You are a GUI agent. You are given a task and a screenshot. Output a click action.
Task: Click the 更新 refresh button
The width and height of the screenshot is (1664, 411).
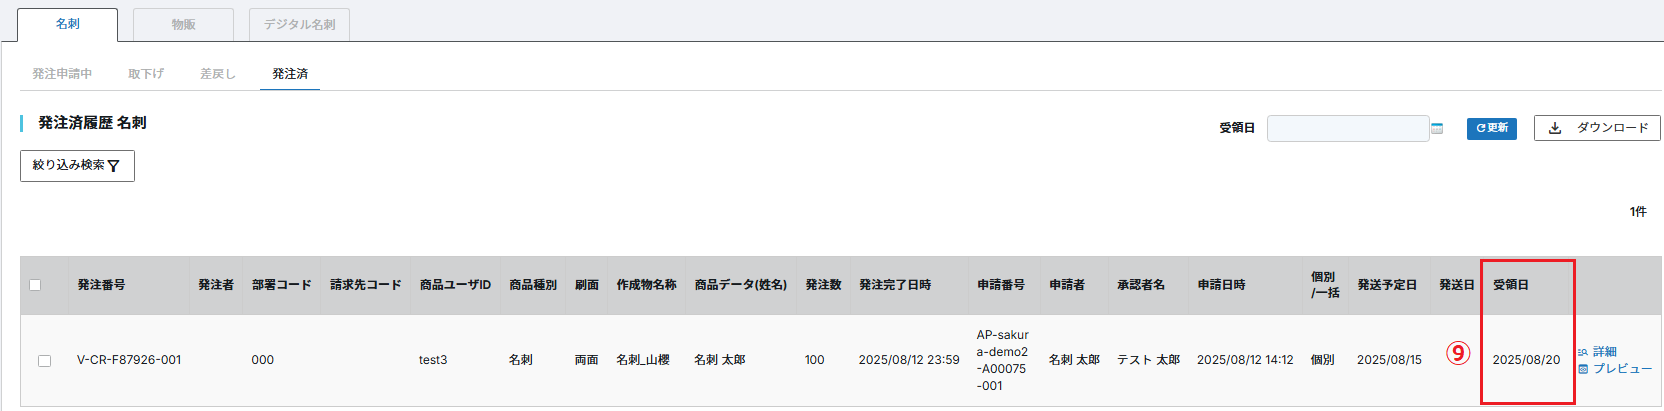coord(1491,128)
